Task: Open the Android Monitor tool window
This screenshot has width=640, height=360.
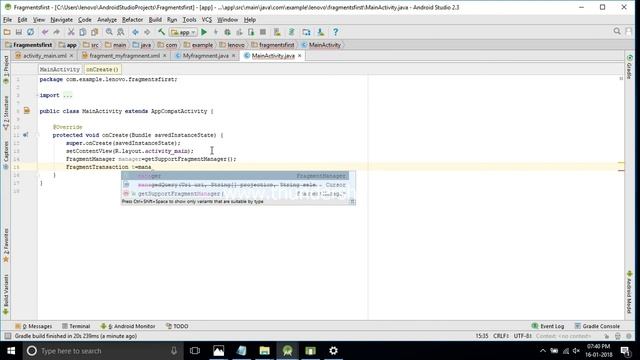Action: 128,326
